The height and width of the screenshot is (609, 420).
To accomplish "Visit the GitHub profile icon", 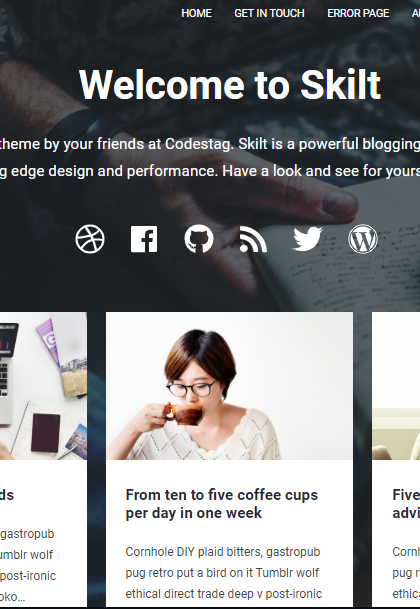I will click(x=199, y=239).
